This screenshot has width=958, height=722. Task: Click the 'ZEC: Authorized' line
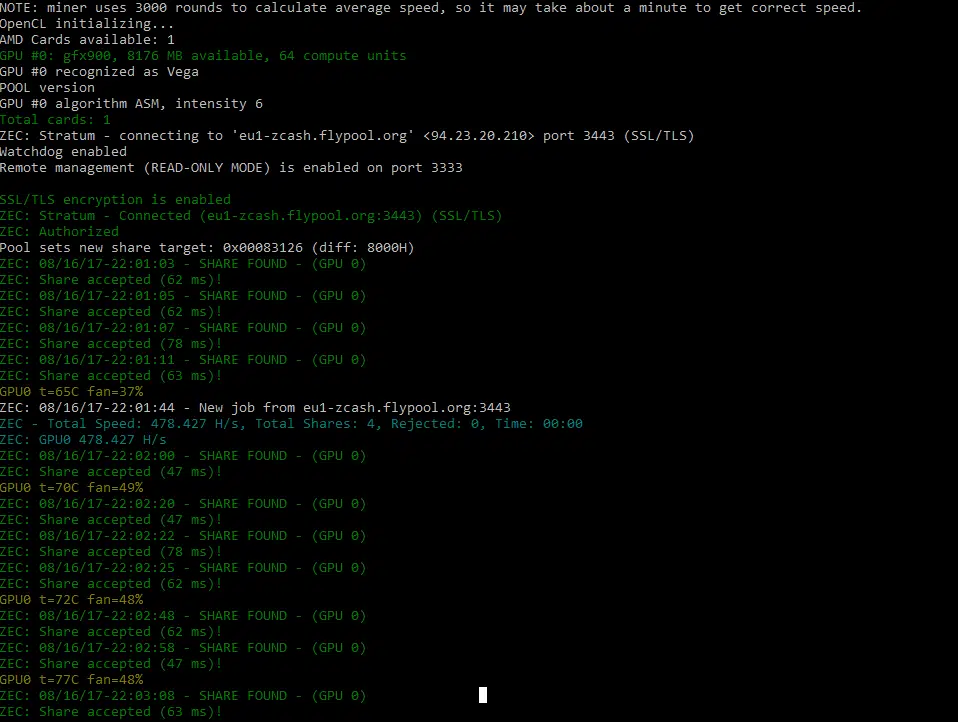pyautogui.click(x=59, y=232)
